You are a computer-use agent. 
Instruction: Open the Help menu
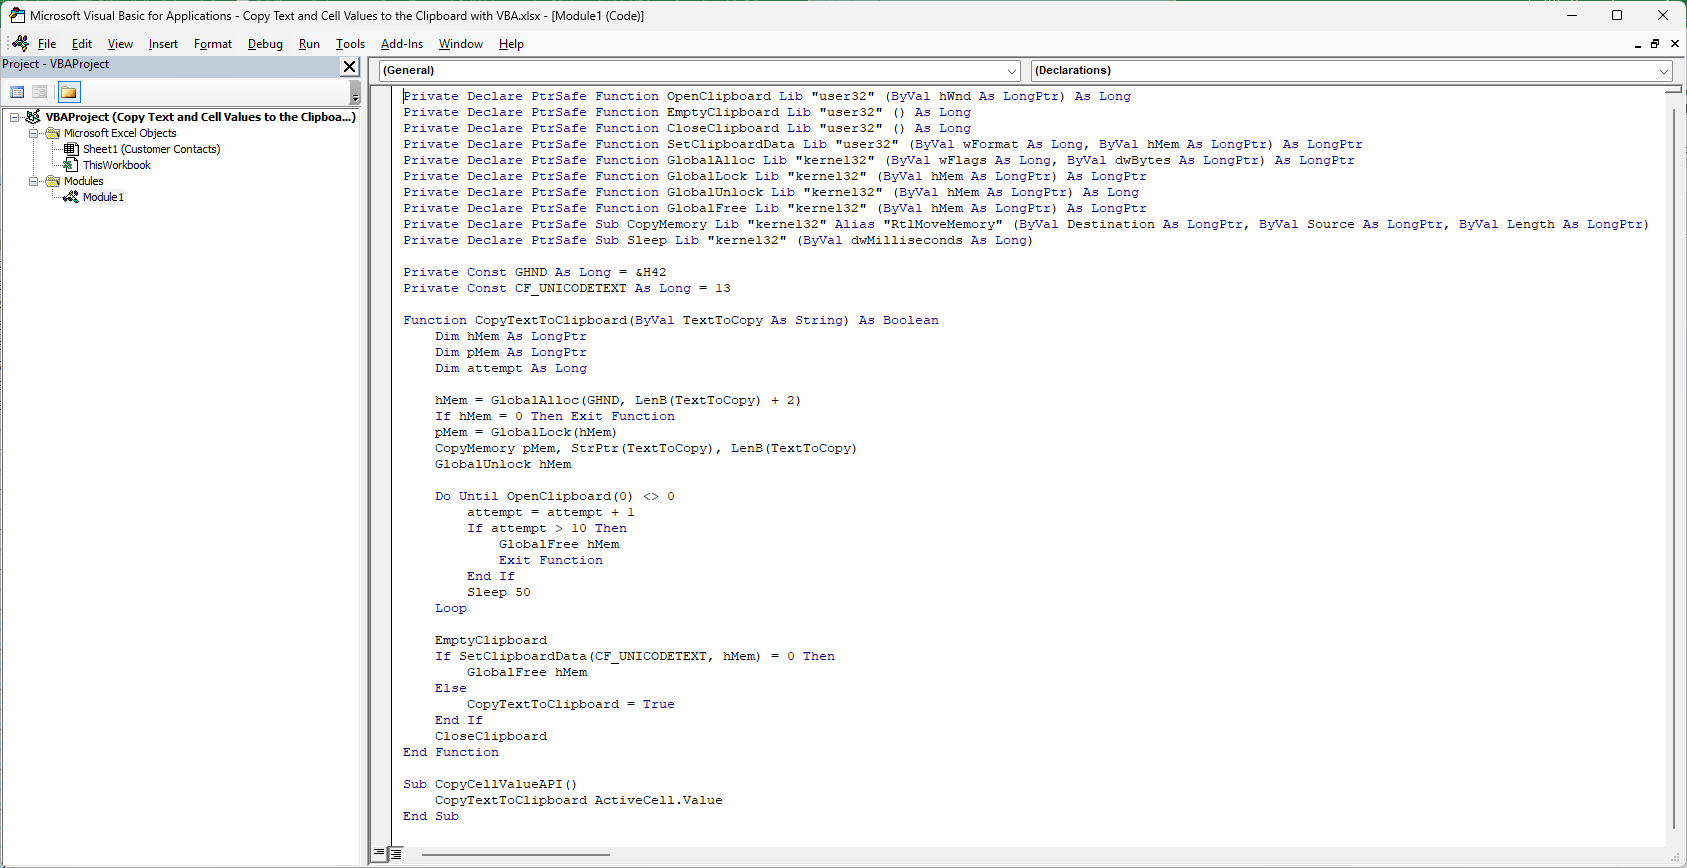point(511,44)
